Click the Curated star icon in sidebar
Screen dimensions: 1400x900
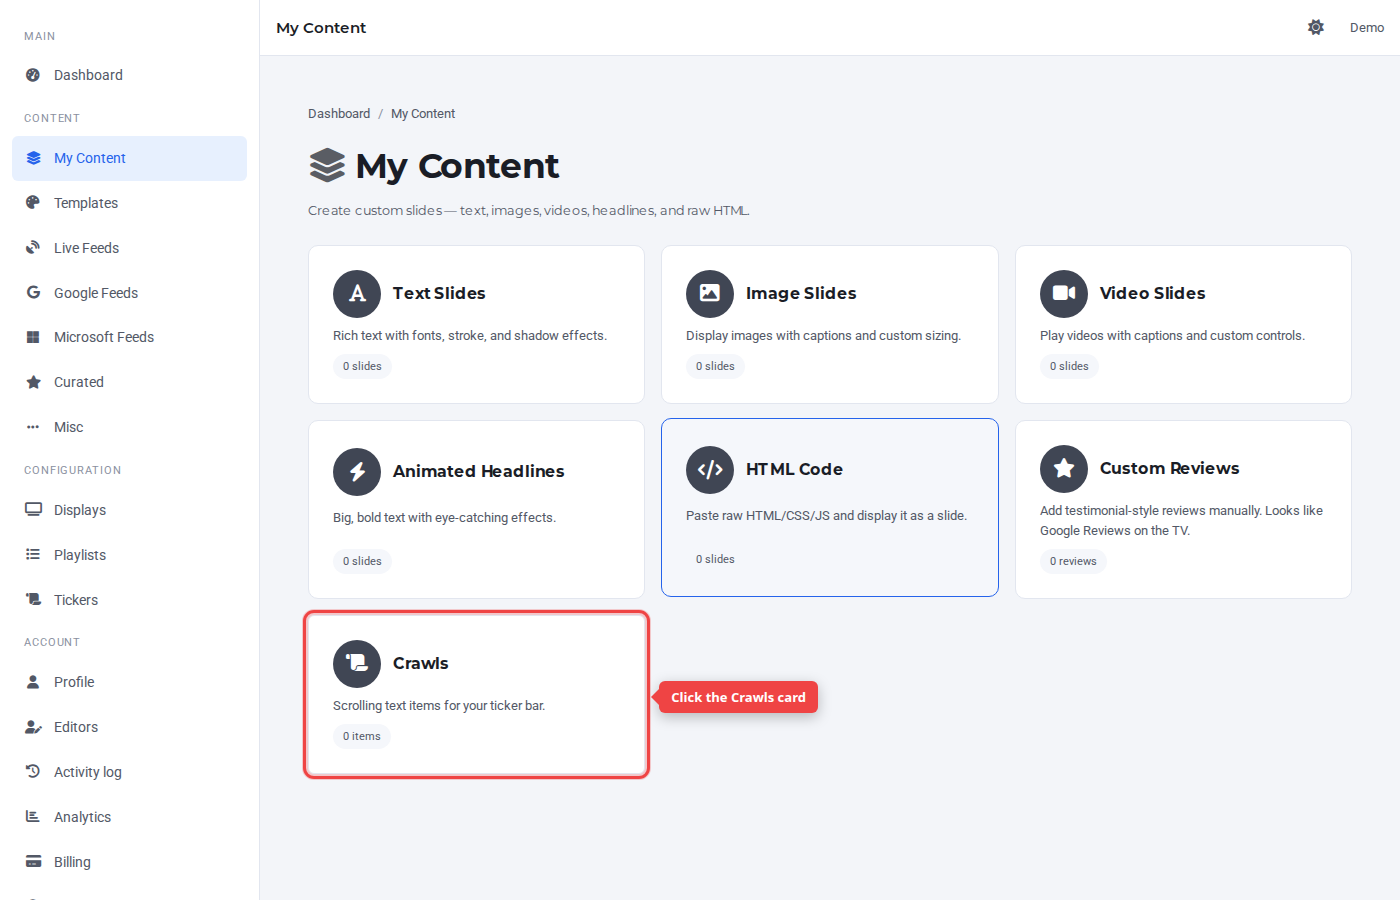coord(33,382)
